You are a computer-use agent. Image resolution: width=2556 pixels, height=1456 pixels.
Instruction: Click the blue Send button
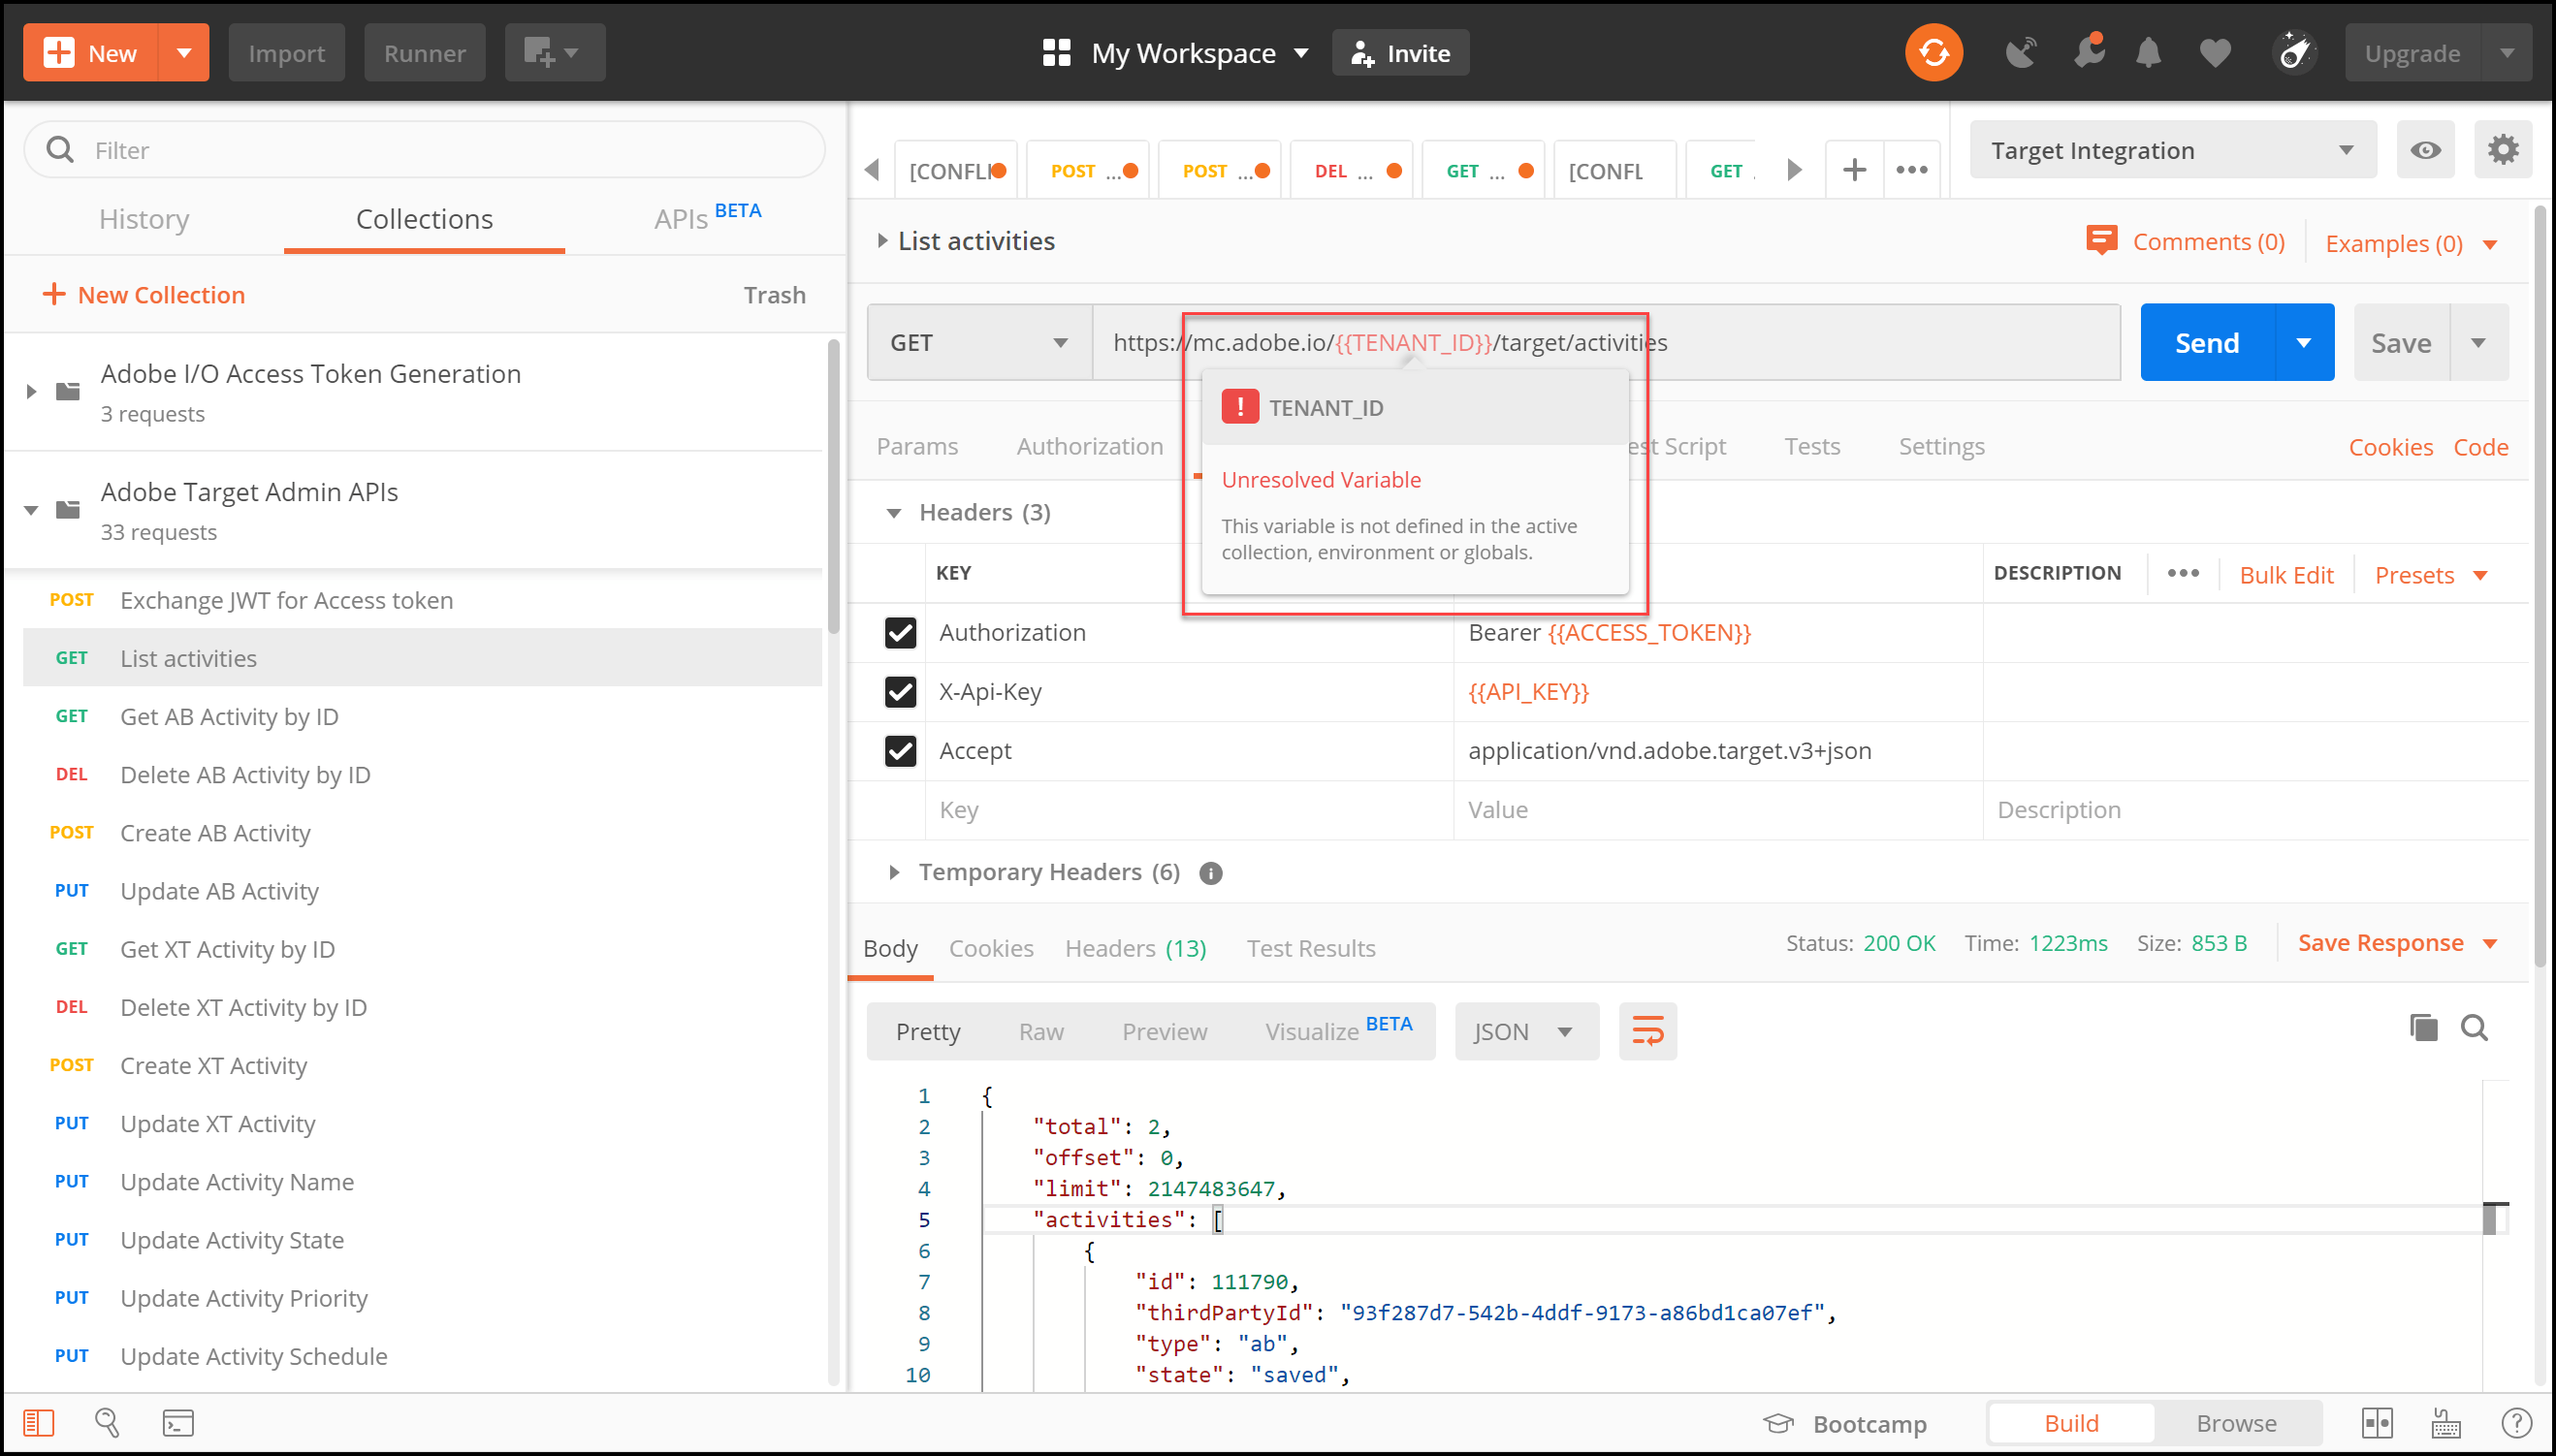(2207, 343)
